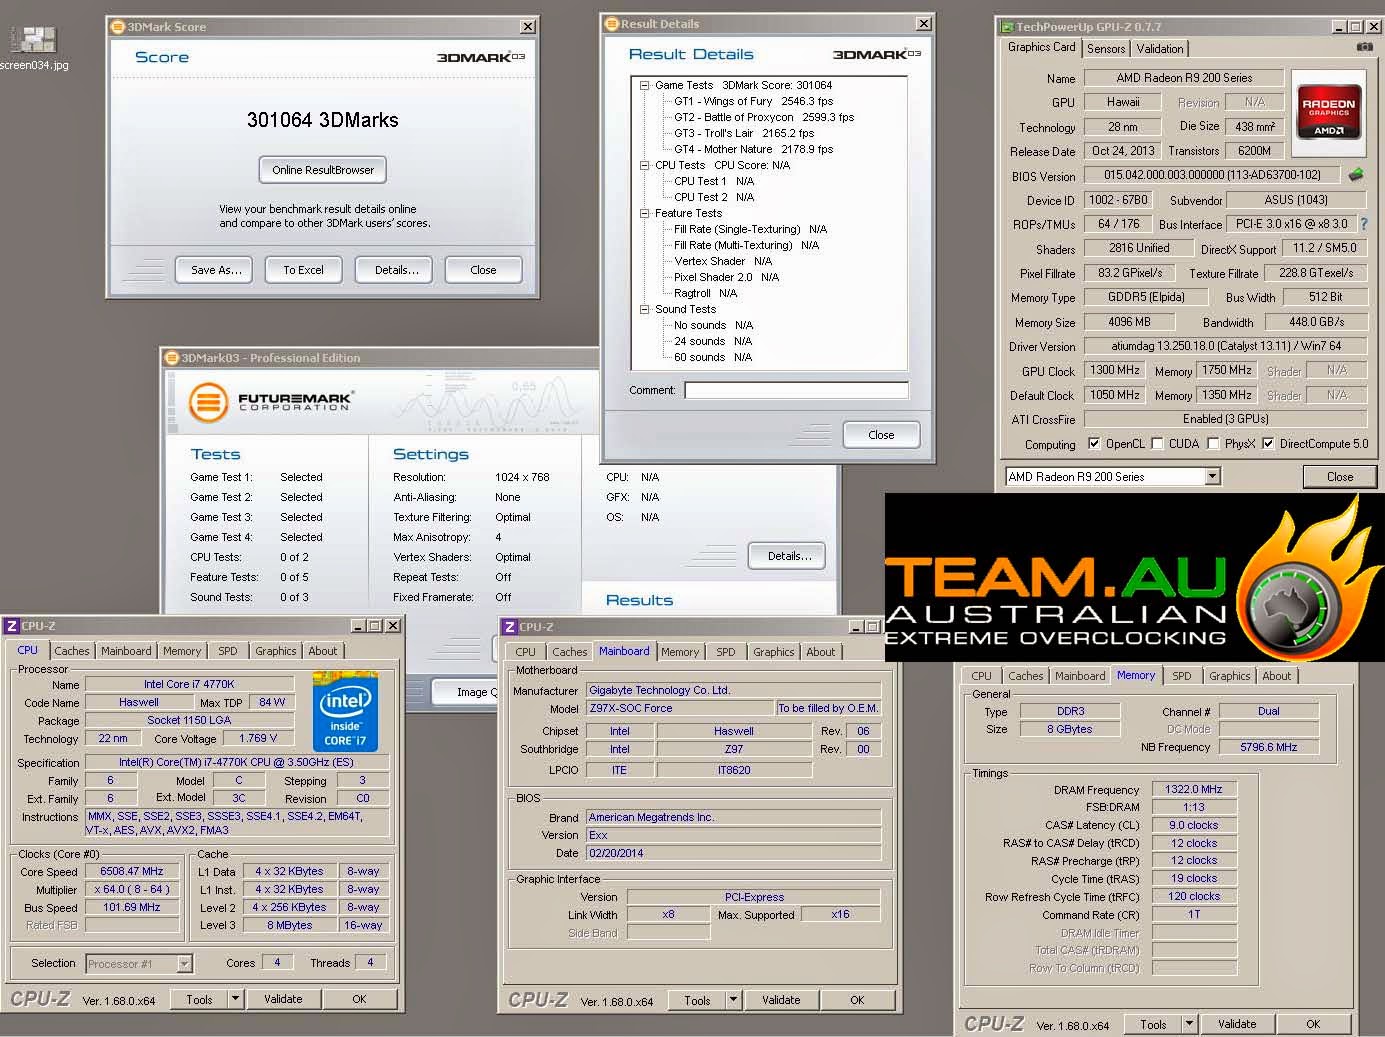
Task: Click Validate in the CPU-Z Mainboard window
Action: pos(781,1000)
